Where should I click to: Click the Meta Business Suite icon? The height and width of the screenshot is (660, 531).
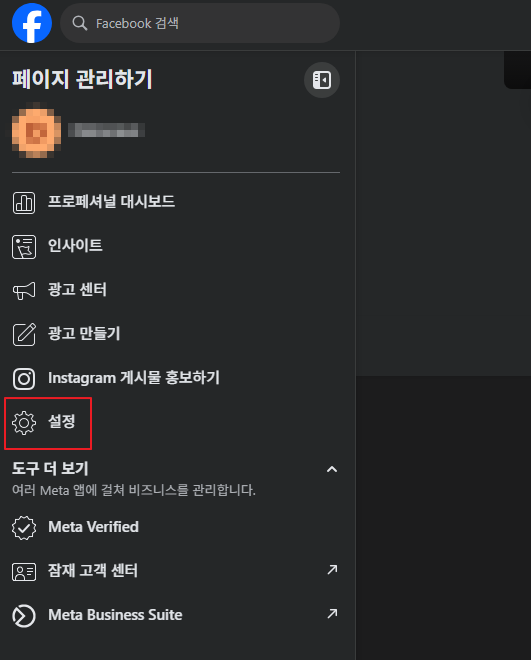click(x=24, y=616)
